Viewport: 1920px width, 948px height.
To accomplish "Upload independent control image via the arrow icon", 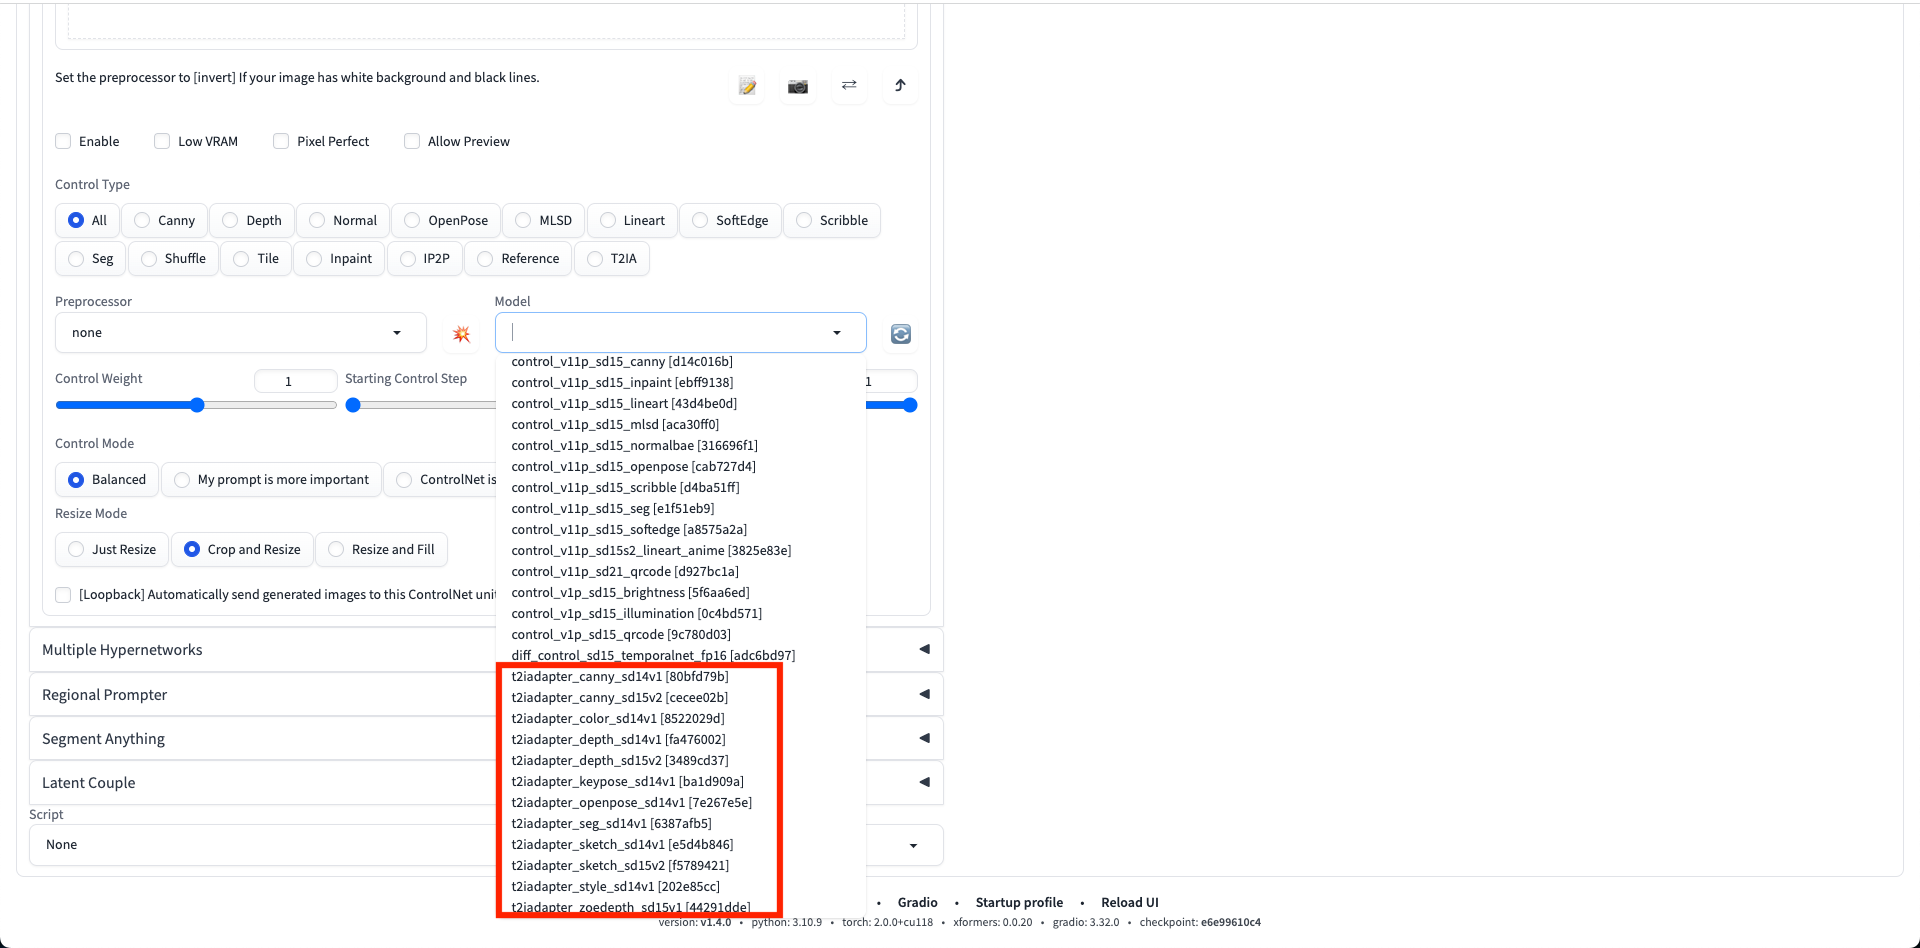I will 899,87.
